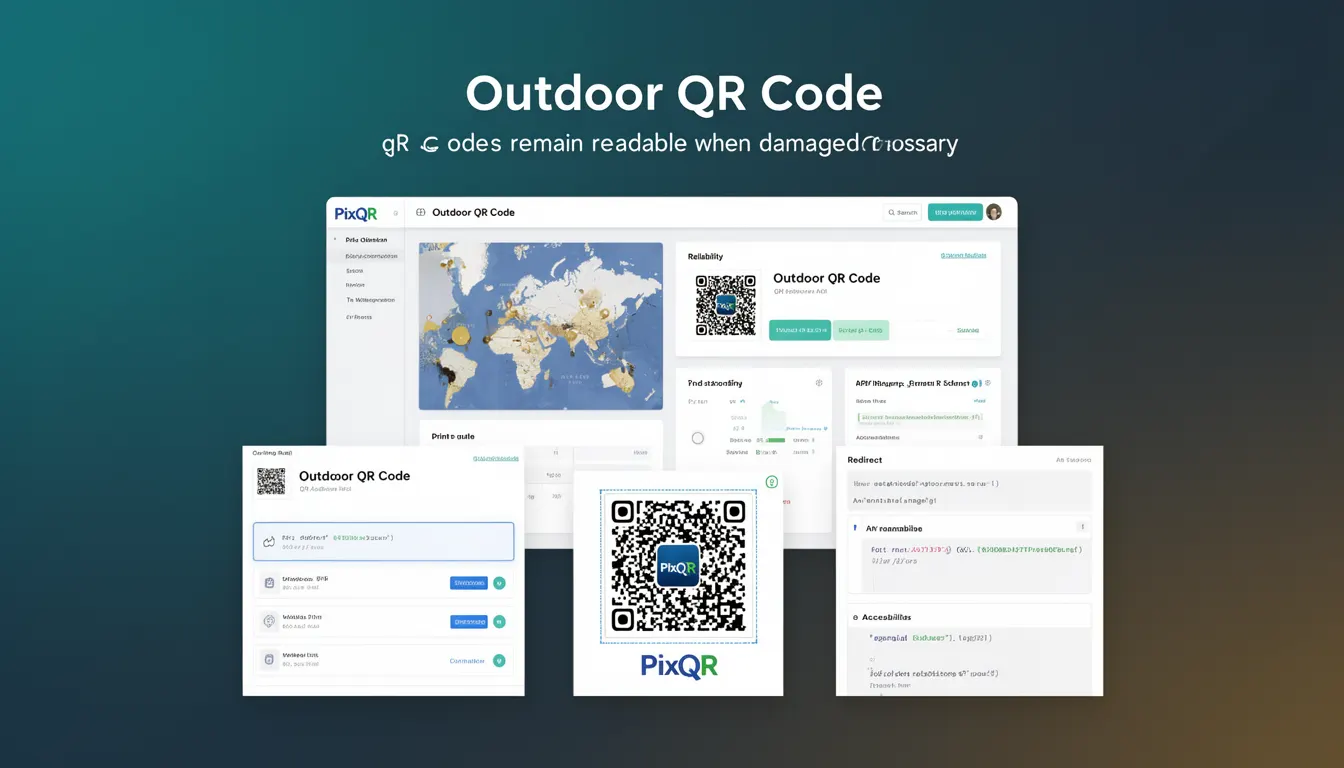
Task: Click the globe icon beside the Outdoor QR Code title
Action: tap(421, 212)
